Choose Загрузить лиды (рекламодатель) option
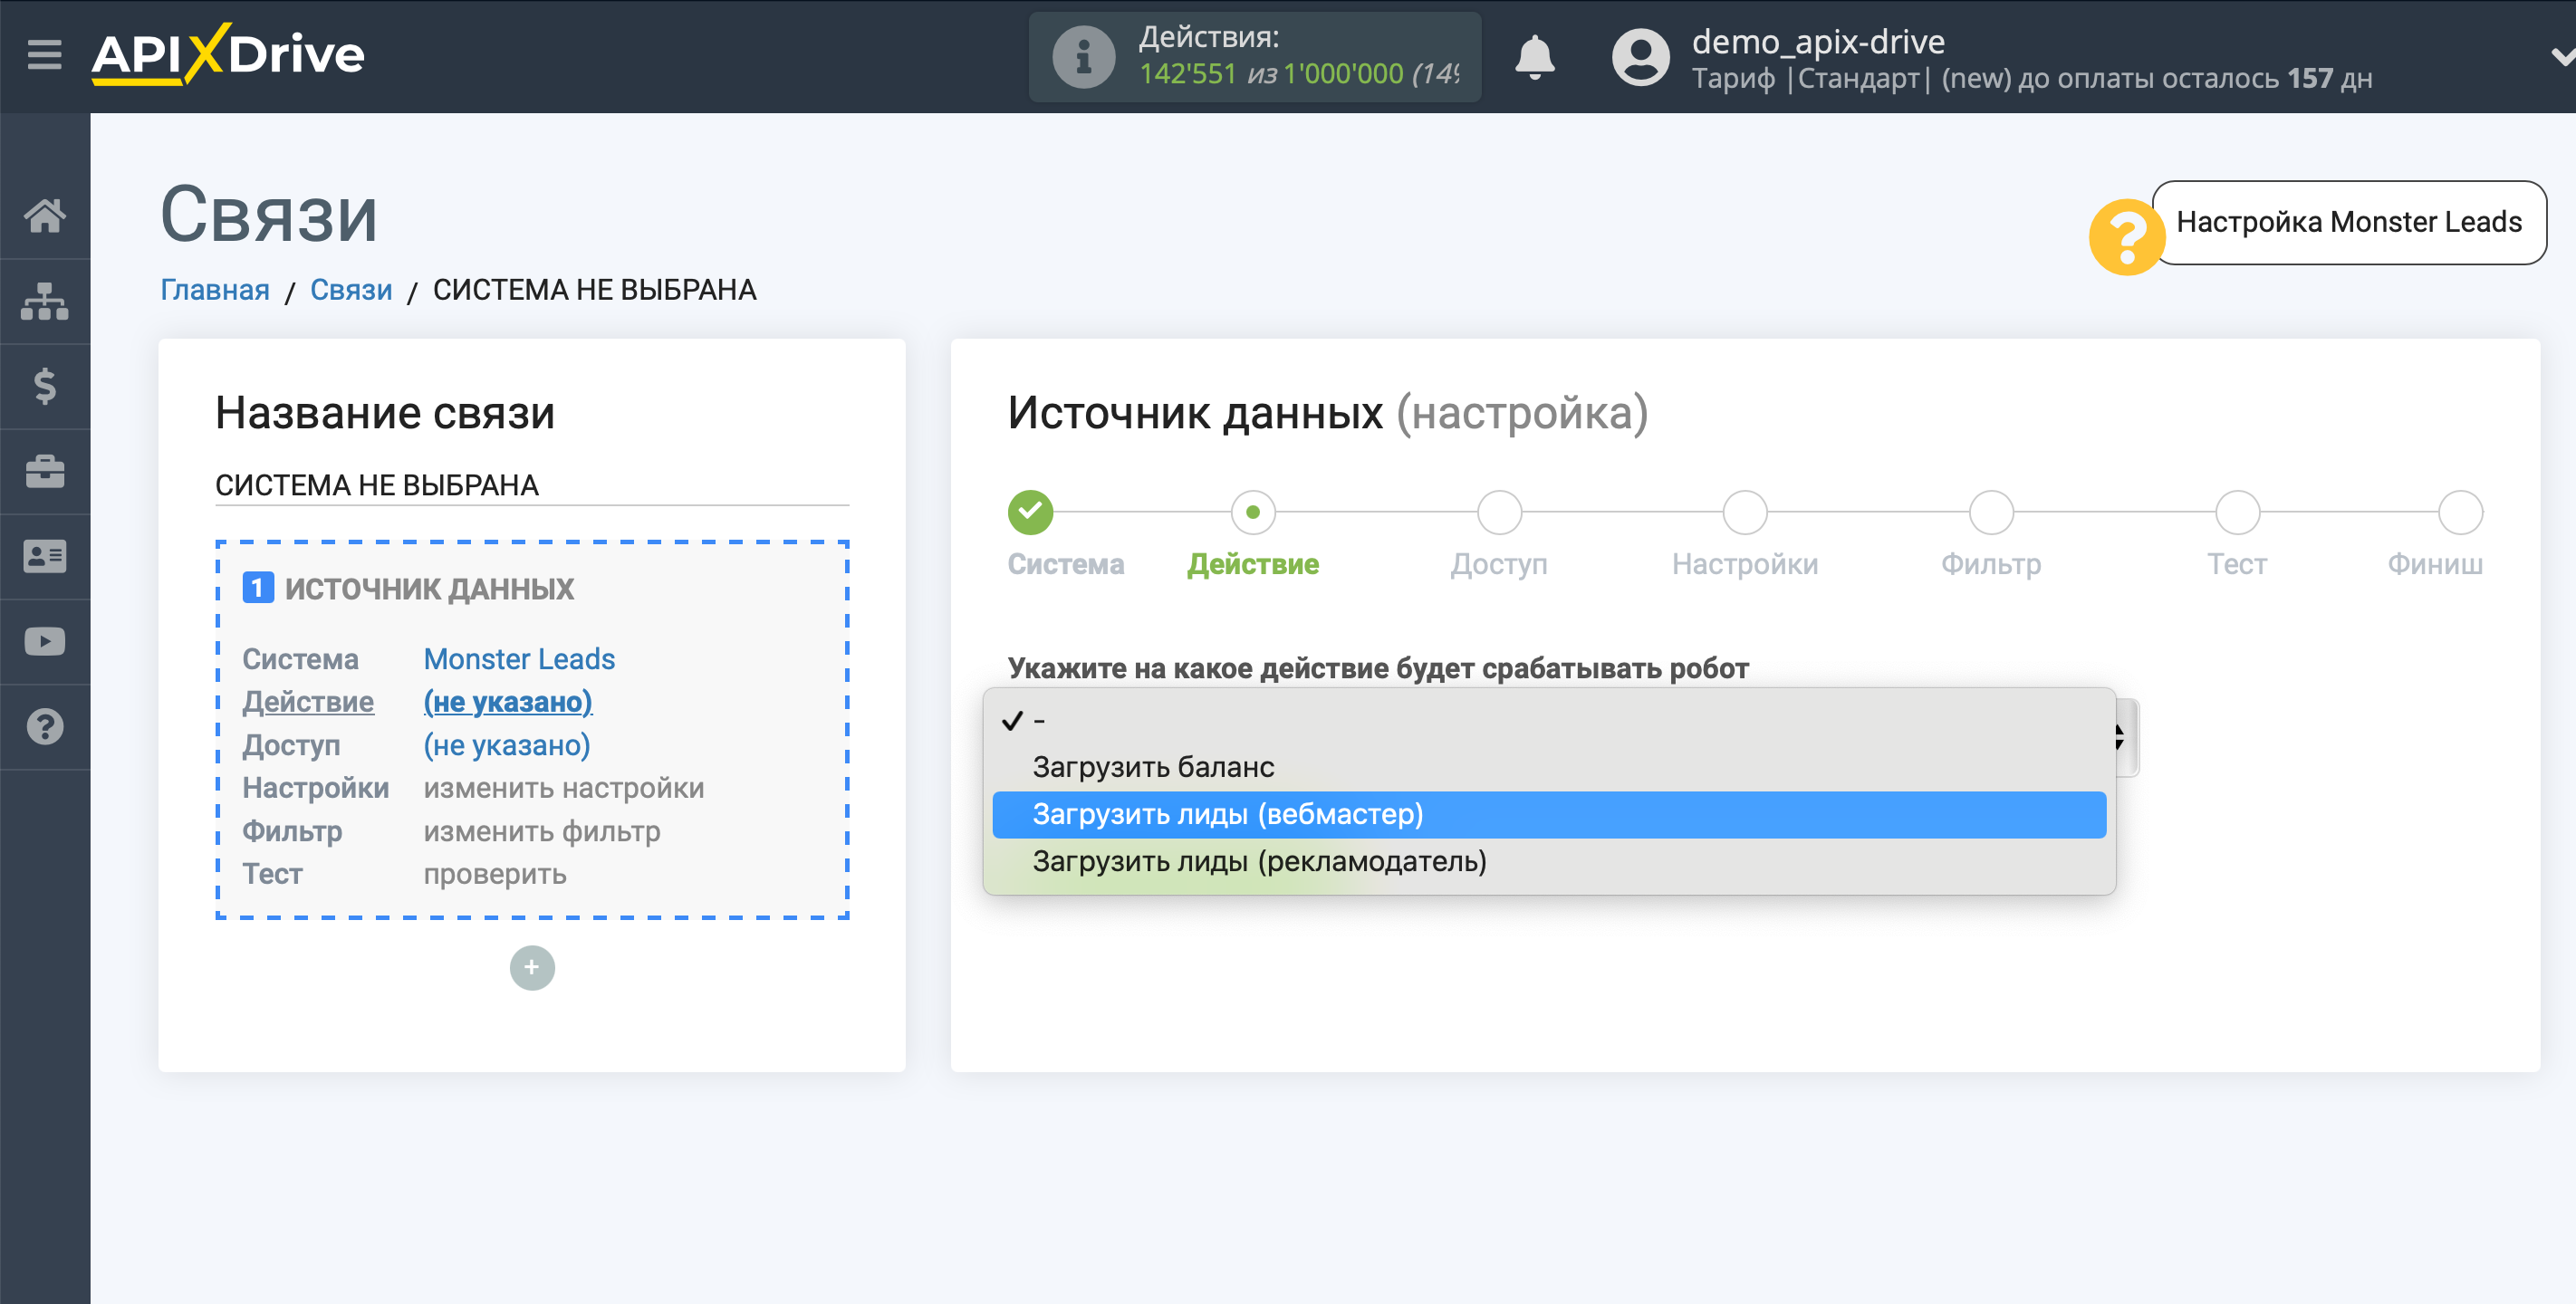 coord(1549,861)
